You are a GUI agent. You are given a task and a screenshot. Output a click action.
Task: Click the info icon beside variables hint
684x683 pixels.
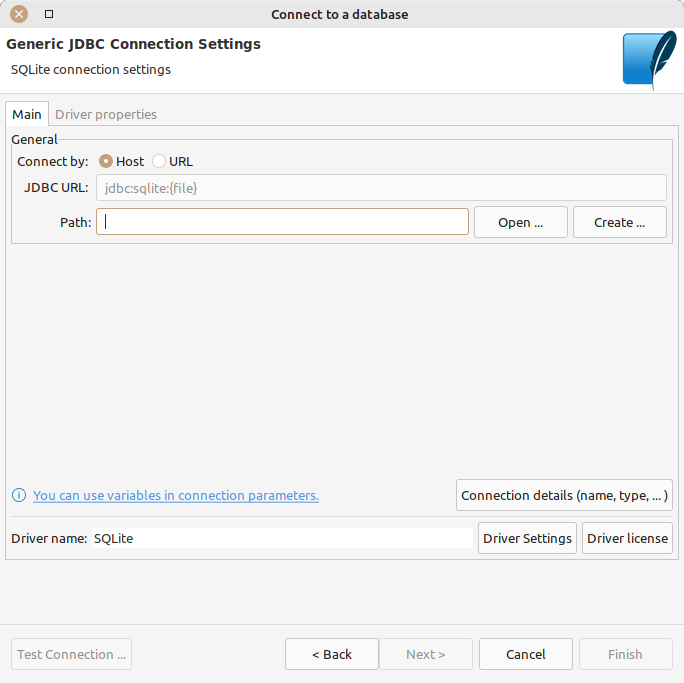(x=19, y=495)
